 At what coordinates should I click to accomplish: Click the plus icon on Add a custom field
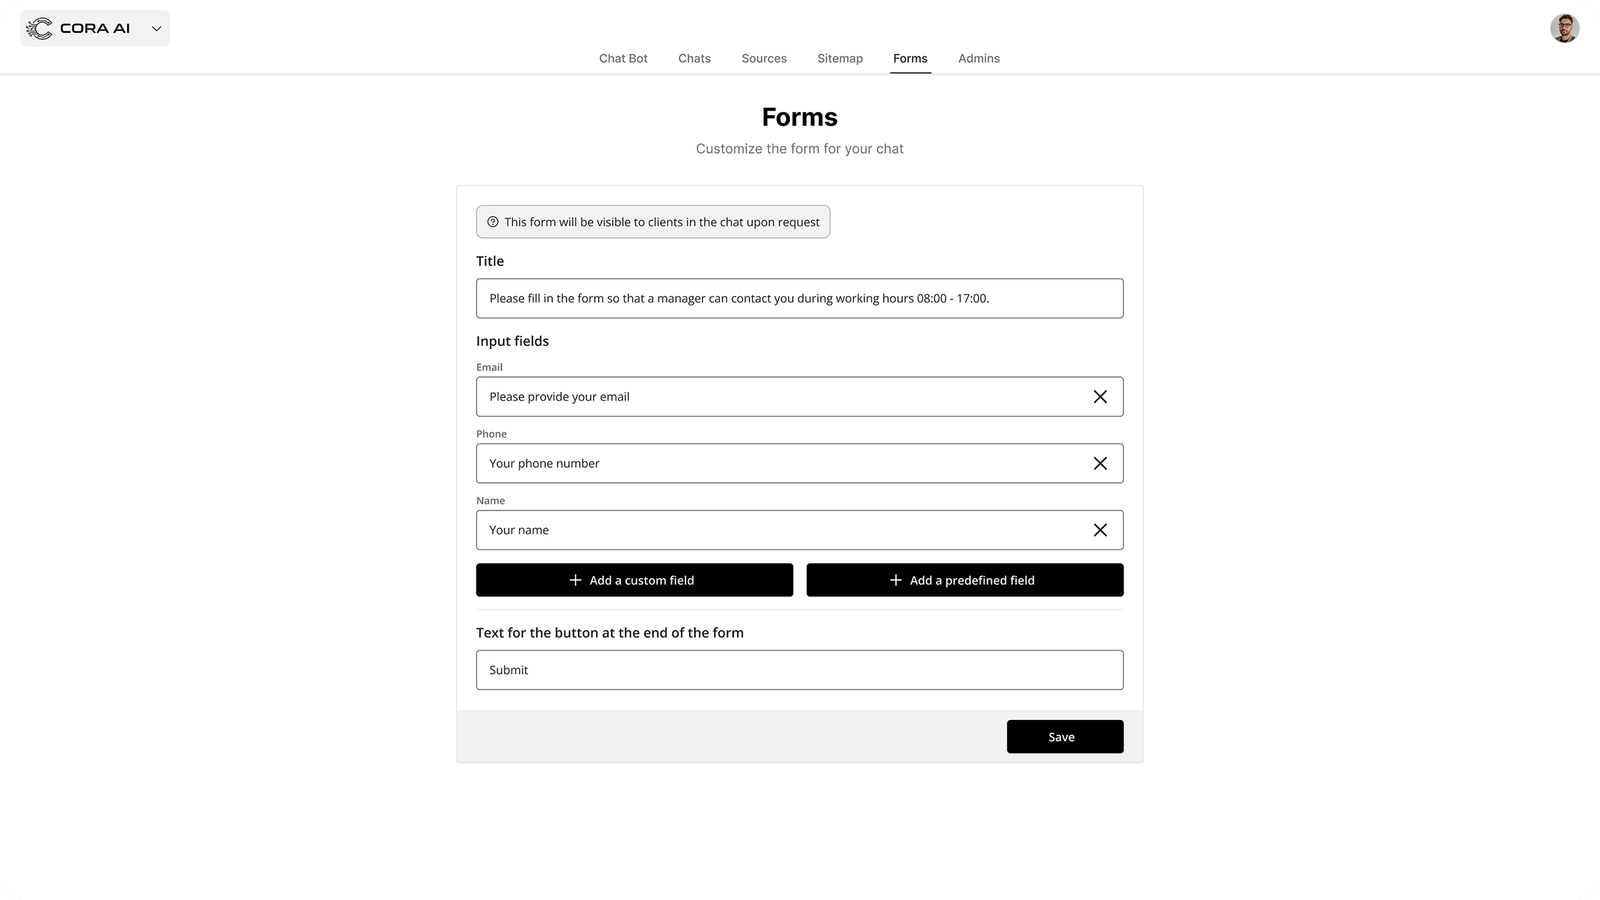coord(575,579)
